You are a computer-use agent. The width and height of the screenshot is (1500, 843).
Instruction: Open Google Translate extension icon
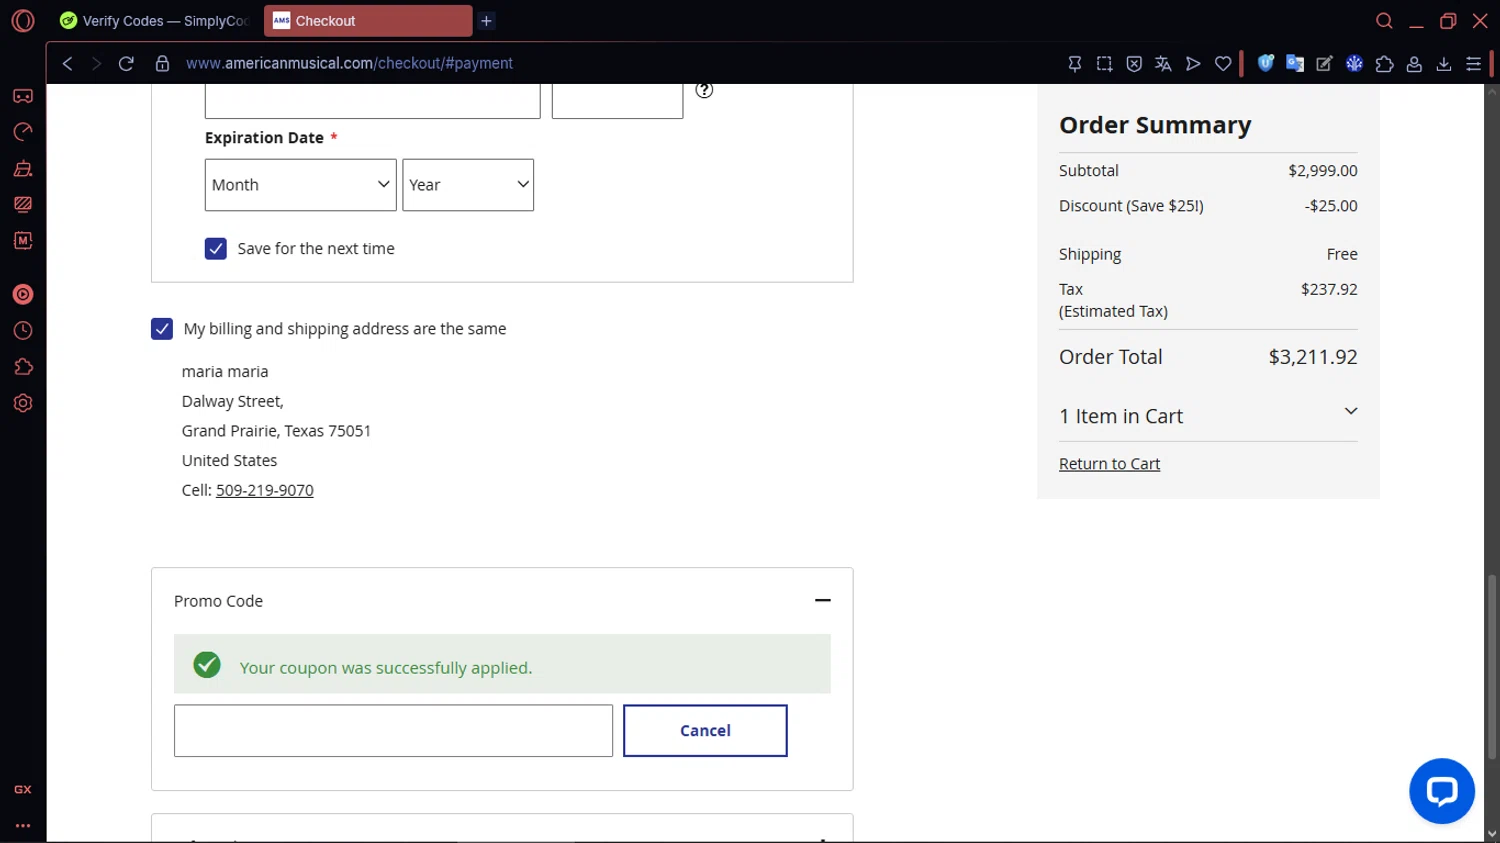tap(1295, 63)
